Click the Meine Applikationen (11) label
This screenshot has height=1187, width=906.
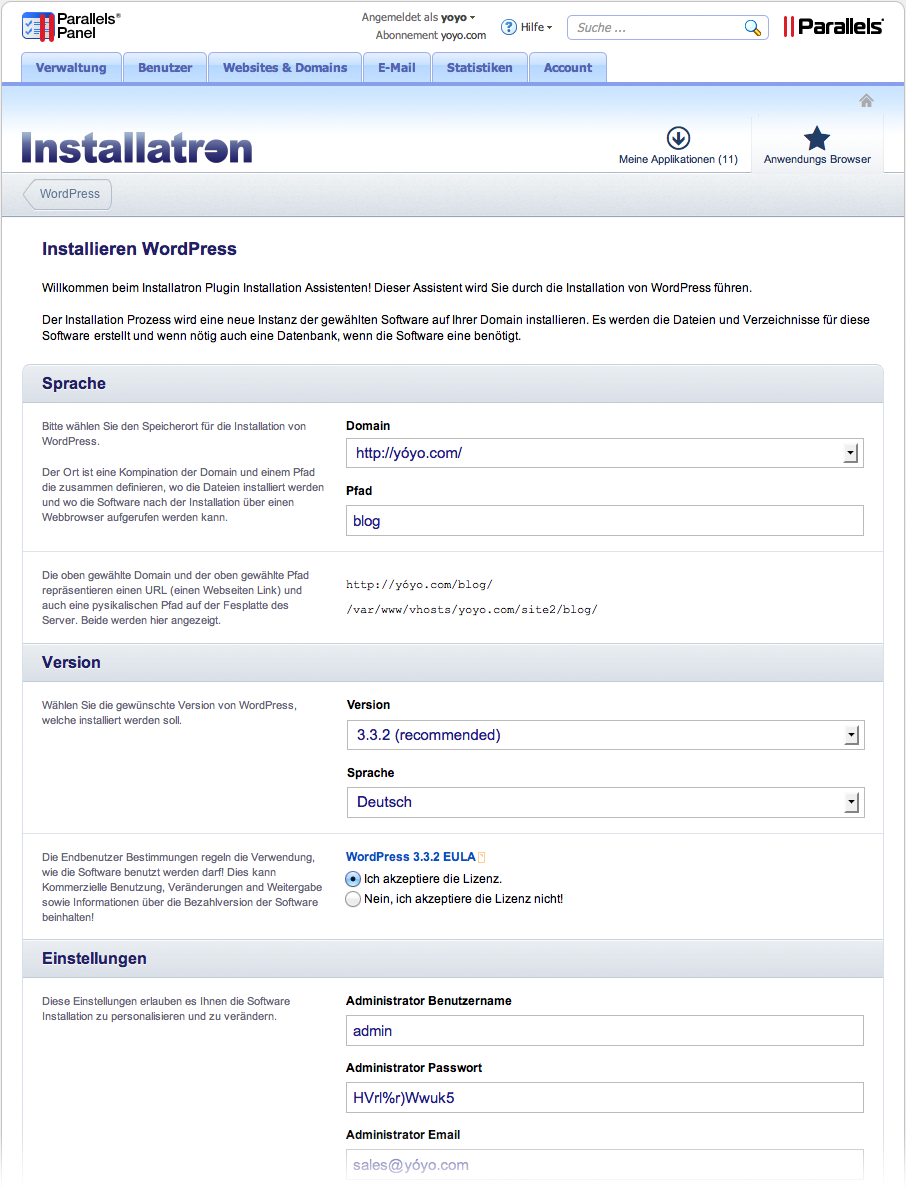(678, 160)
